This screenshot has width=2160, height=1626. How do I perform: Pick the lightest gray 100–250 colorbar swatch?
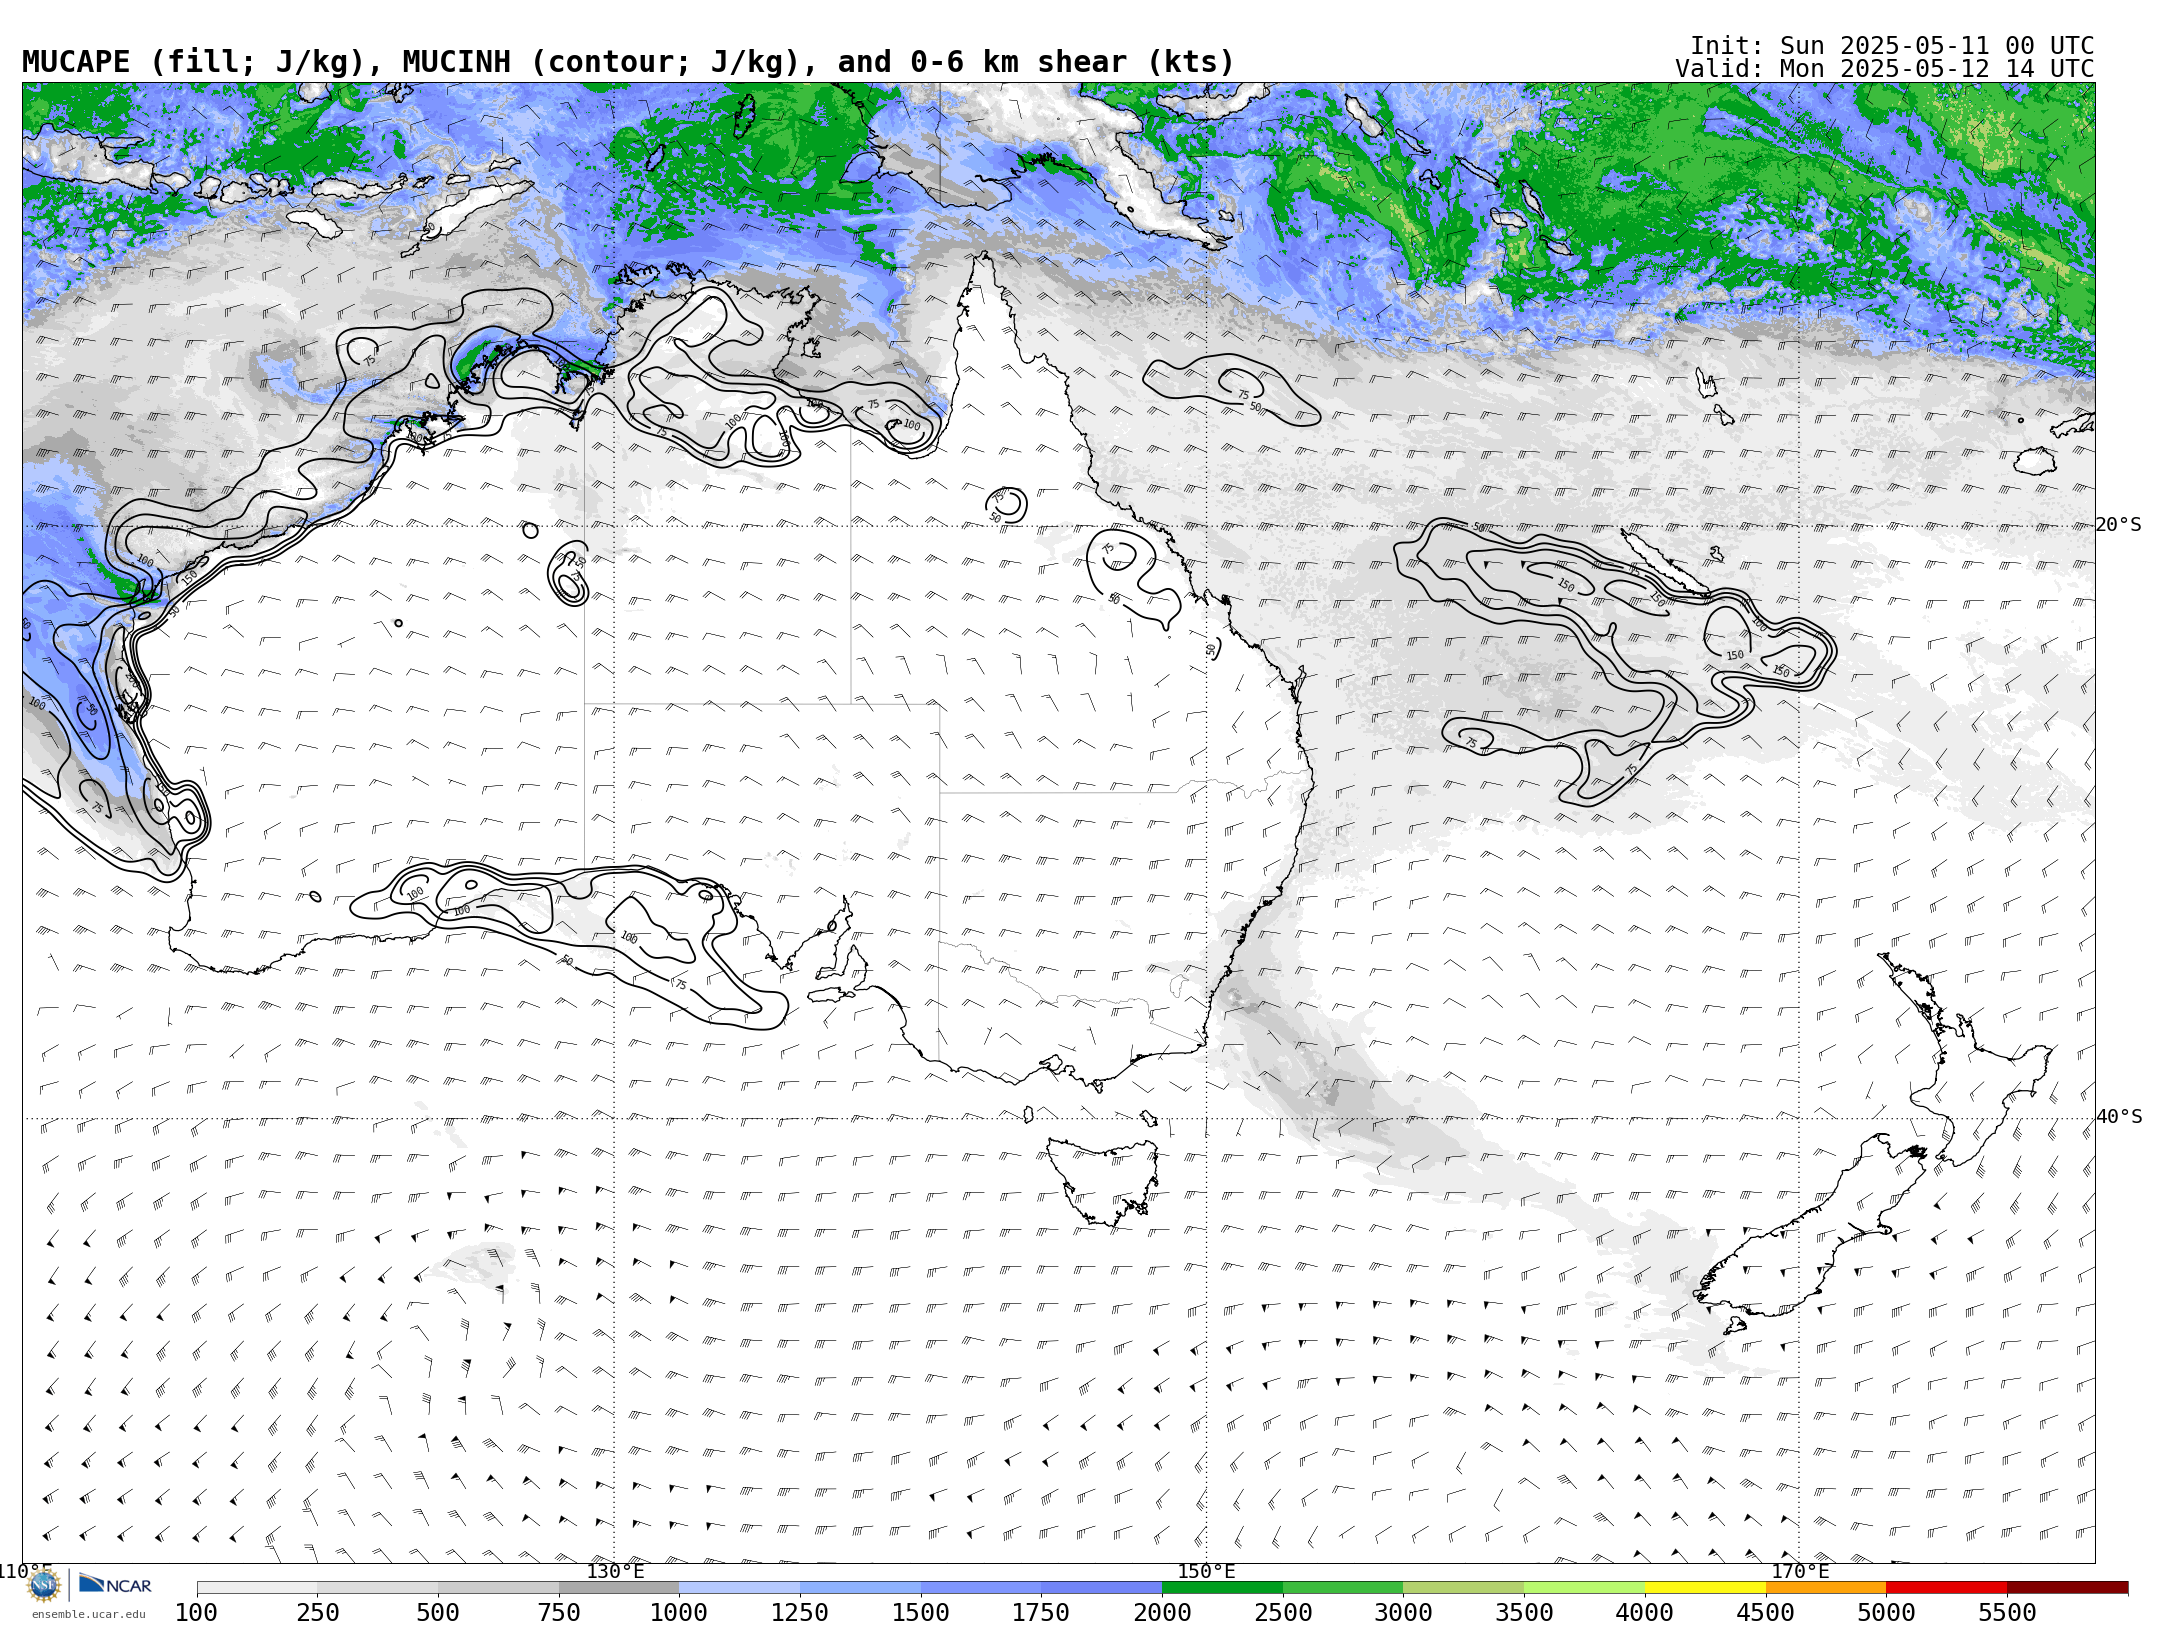(257, 1588)
